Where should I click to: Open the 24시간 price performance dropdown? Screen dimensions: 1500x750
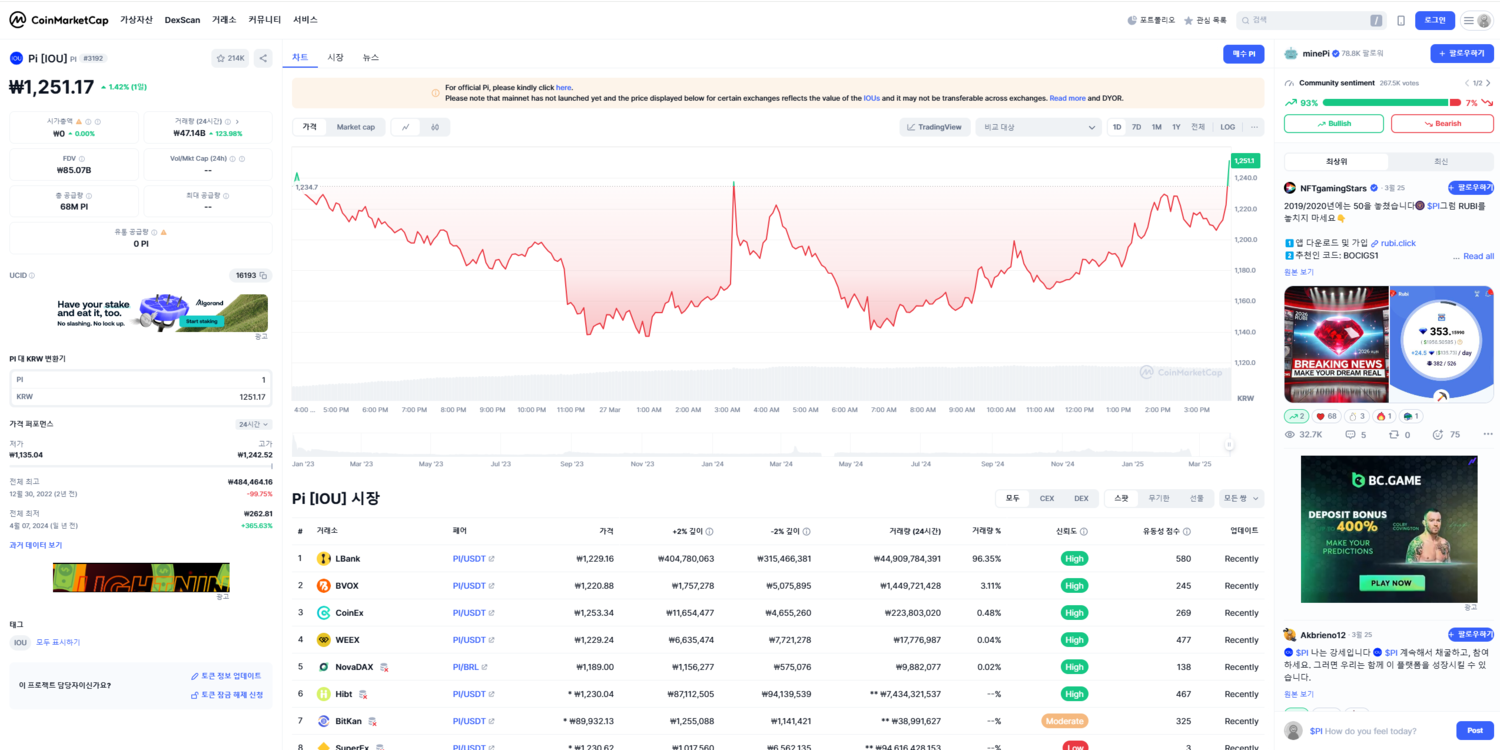253,424
